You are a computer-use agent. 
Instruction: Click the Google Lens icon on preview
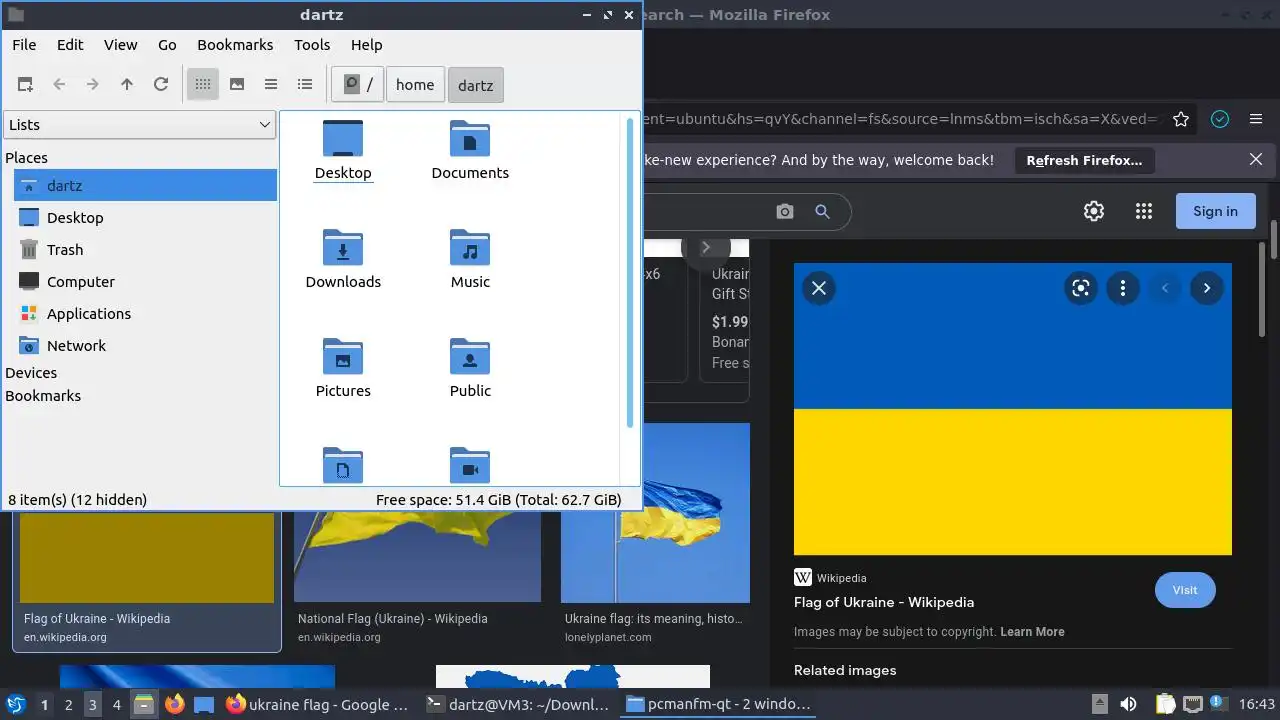tap(1080, 288)
